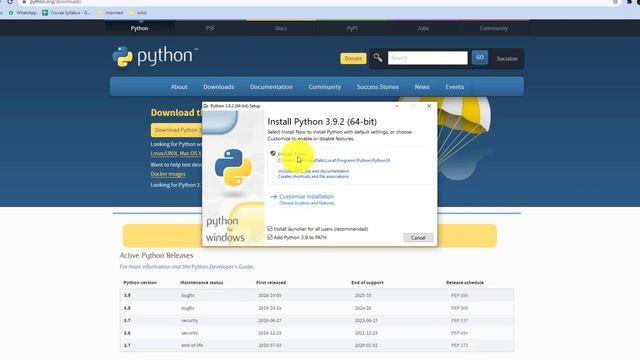Click the 'Release schedule' column header
Image resolution: width=640 pixels, height=360 pixels.
tap(465, 282)
